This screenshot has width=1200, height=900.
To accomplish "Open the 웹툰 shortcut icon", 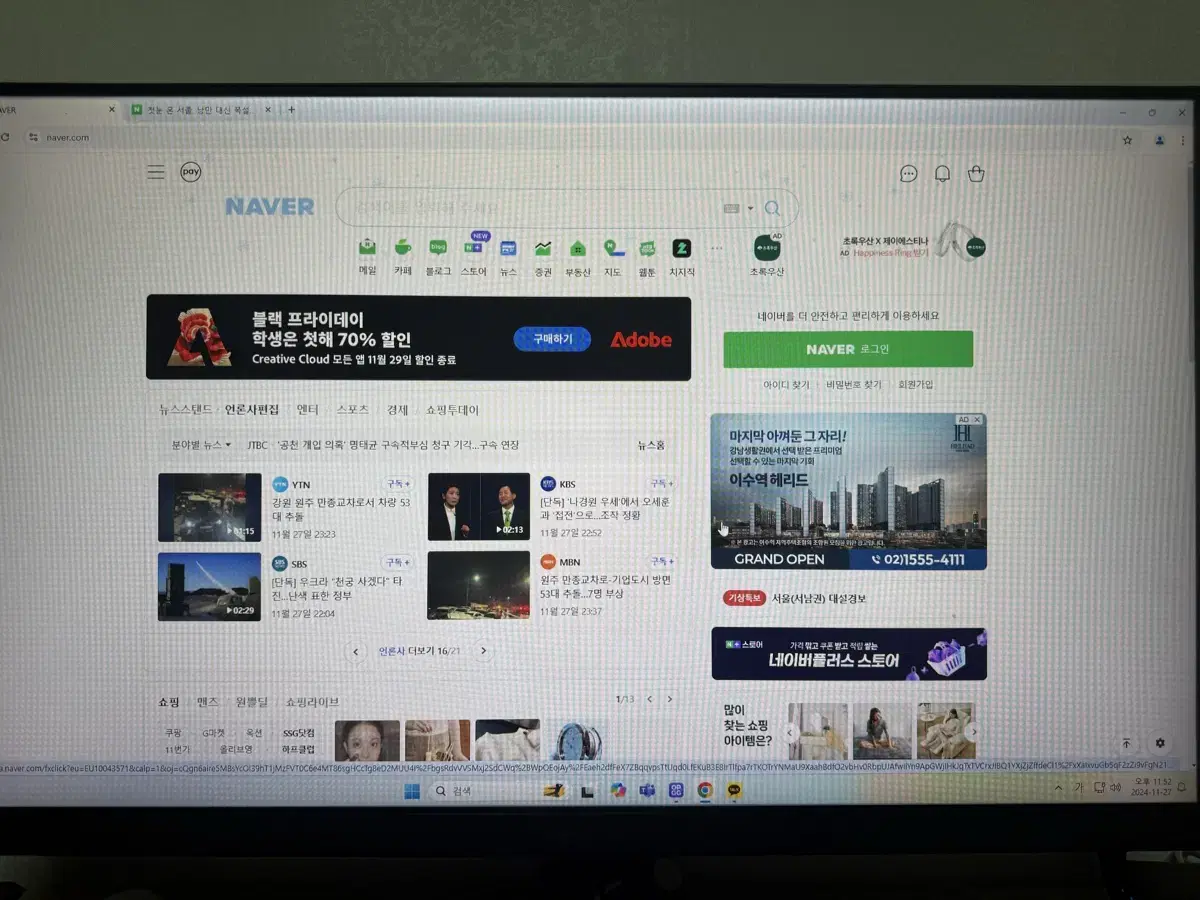I will pos(647,248).
